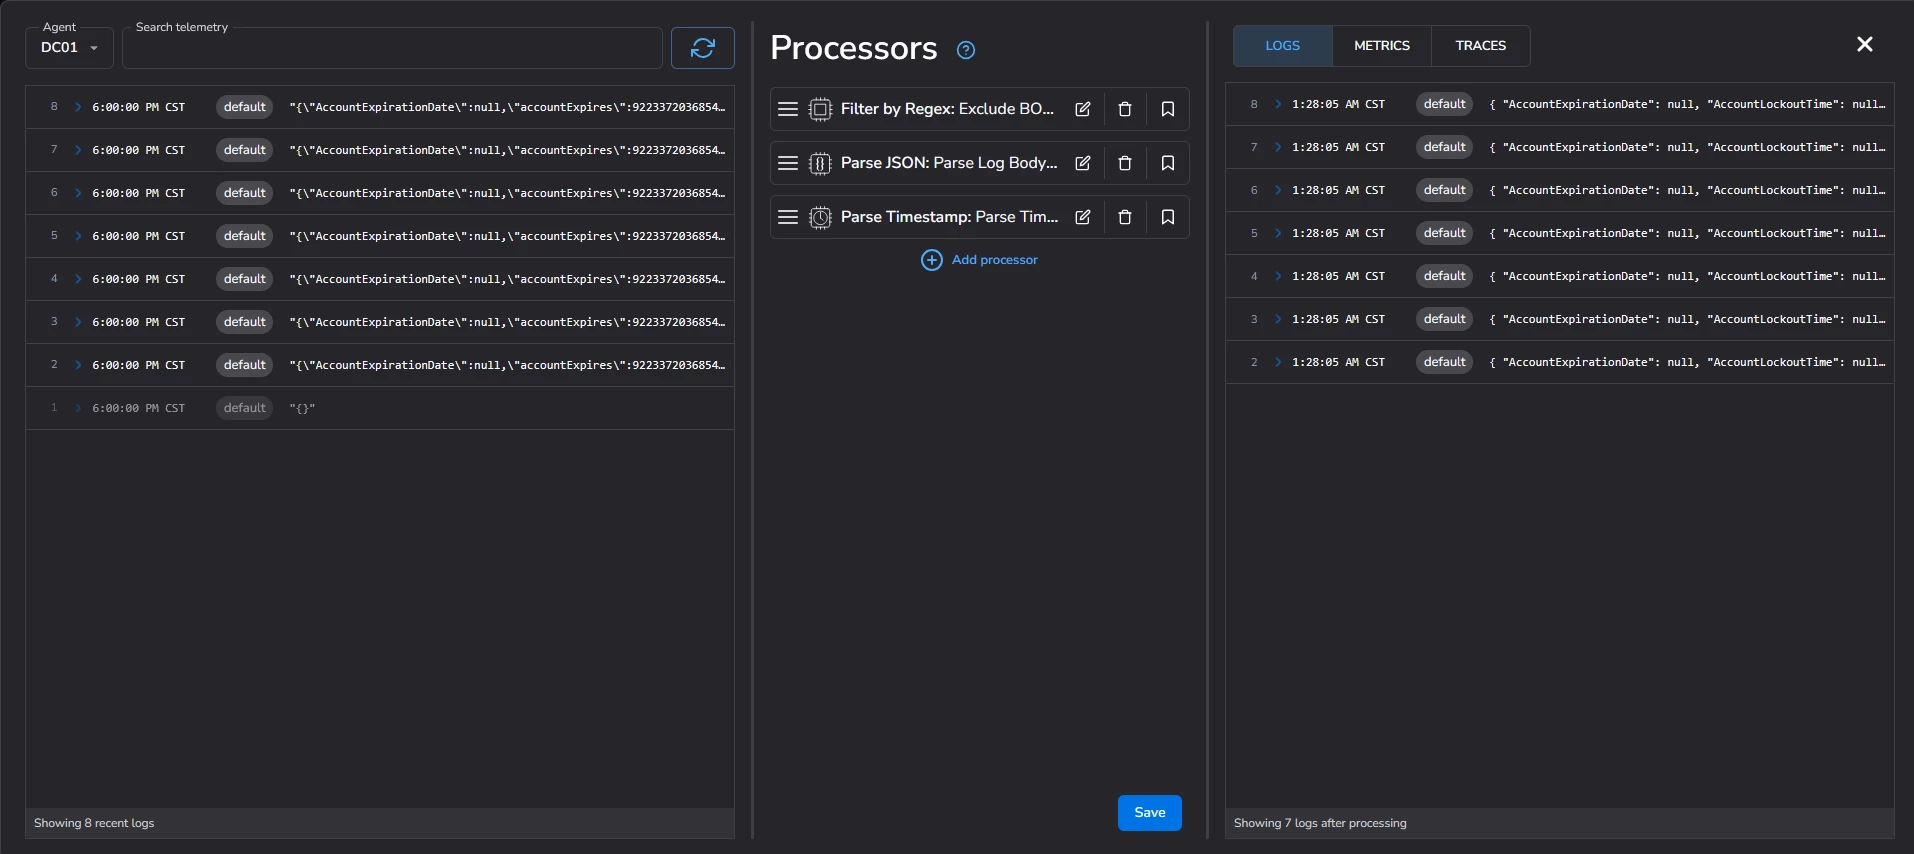Viewport: 1914px width, 854px height.
Task: Expand processed 1:28:05 AM log row 2
Action: click(x=1277, y=362)
